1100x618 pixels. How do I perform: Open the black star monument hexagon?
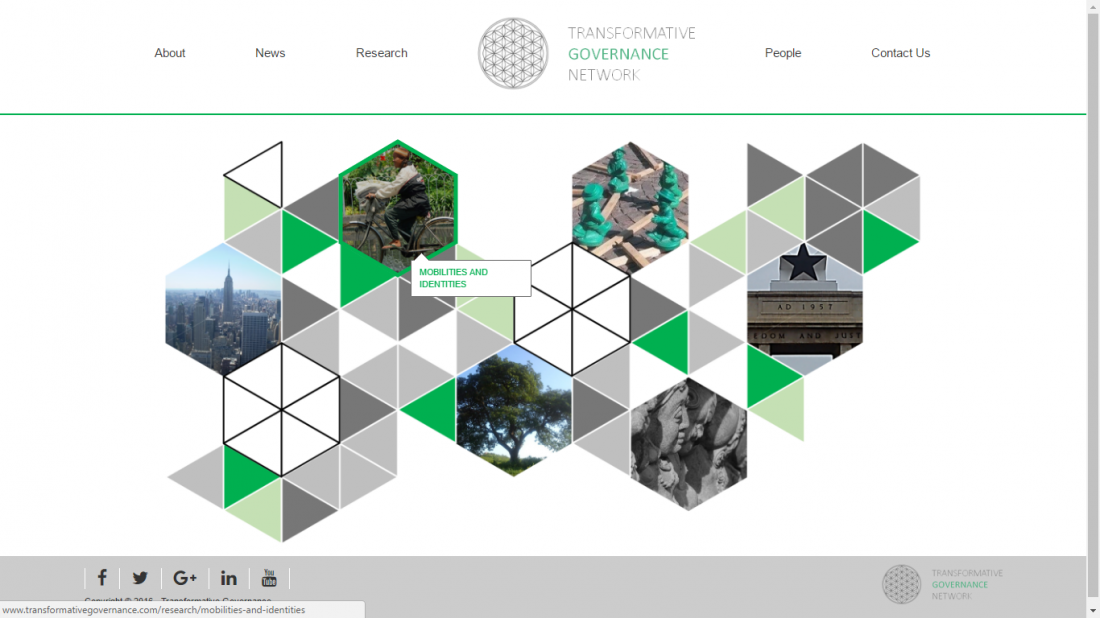(804, 308)
